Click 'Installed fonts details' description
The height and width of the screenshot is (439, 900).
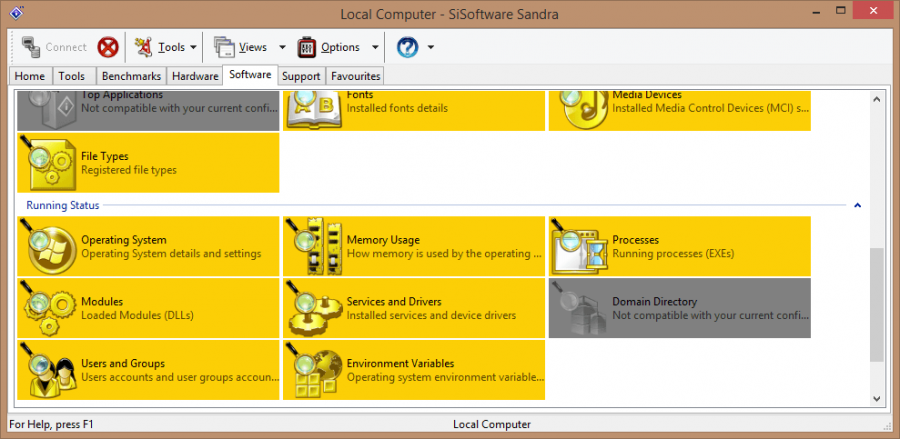397,108
